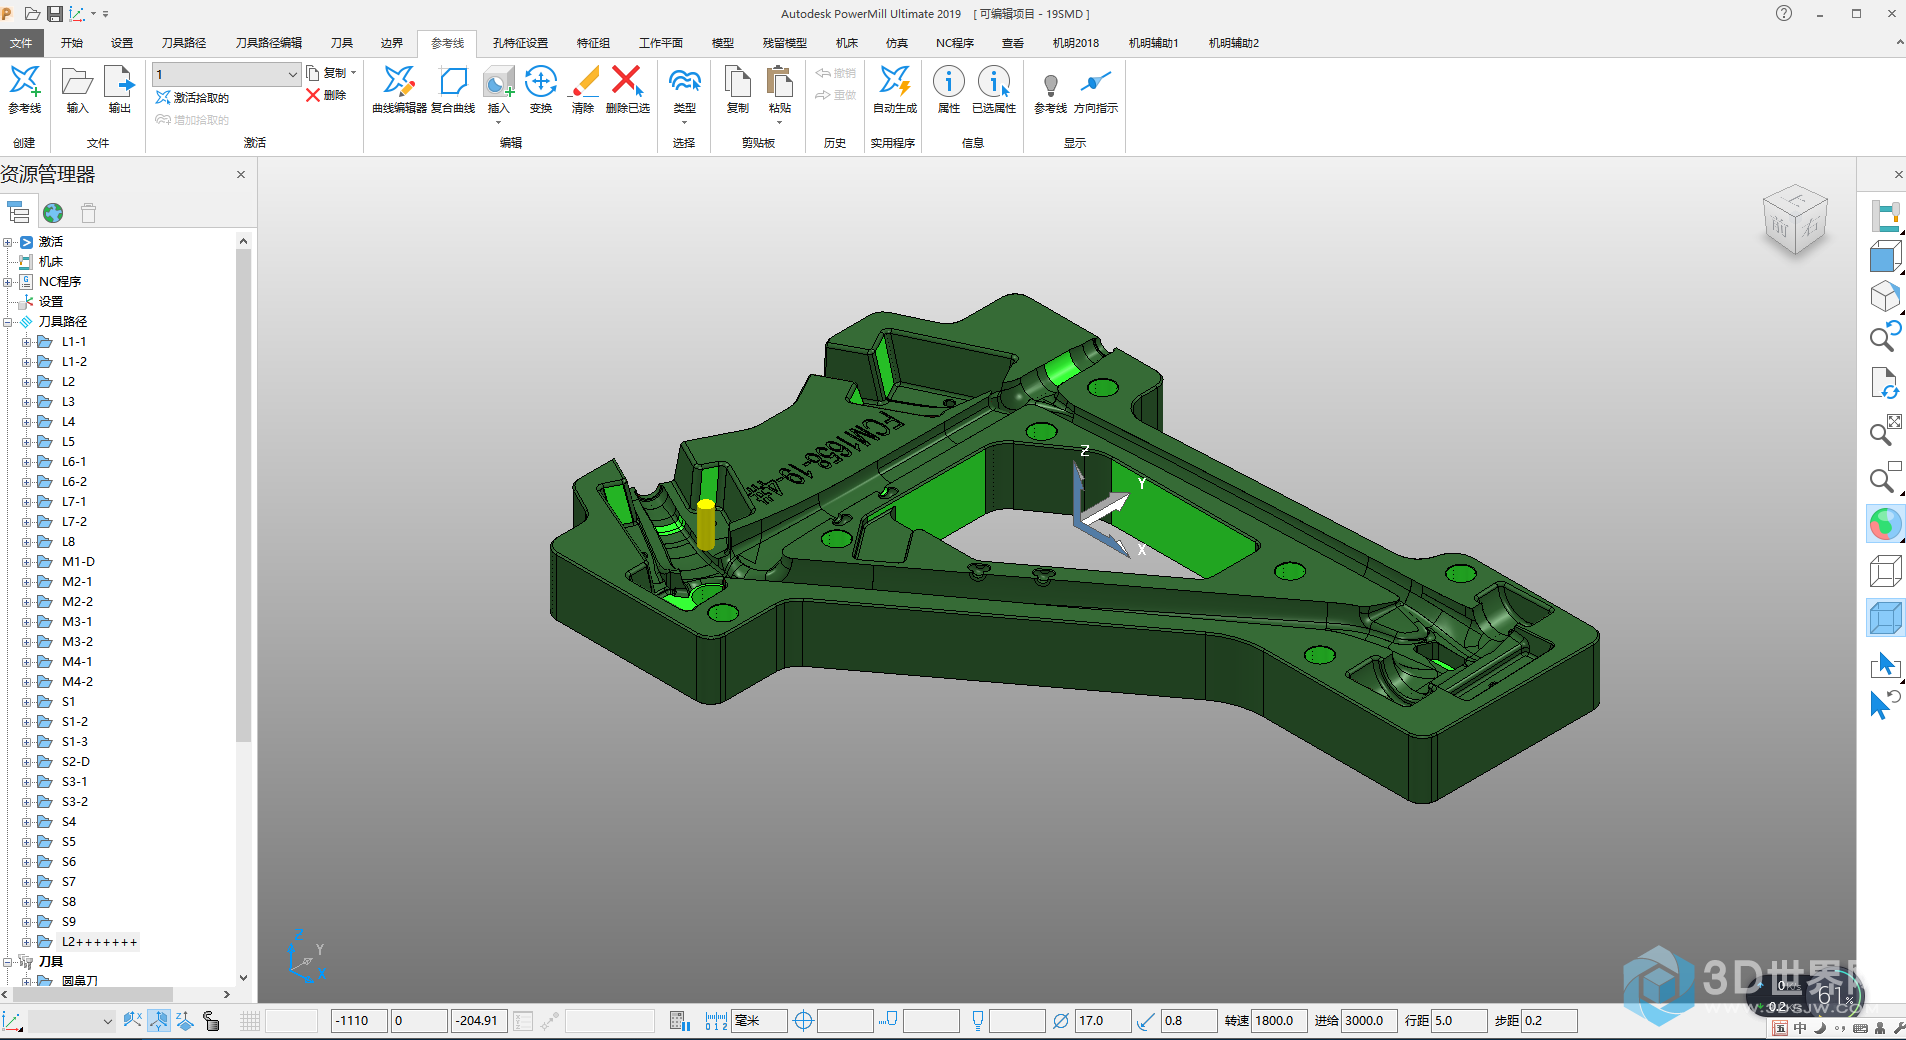The height and width of the screenshot is (1040, 1906).
Task: Select the 设置 tree item
Action: (x=50, y=302)
